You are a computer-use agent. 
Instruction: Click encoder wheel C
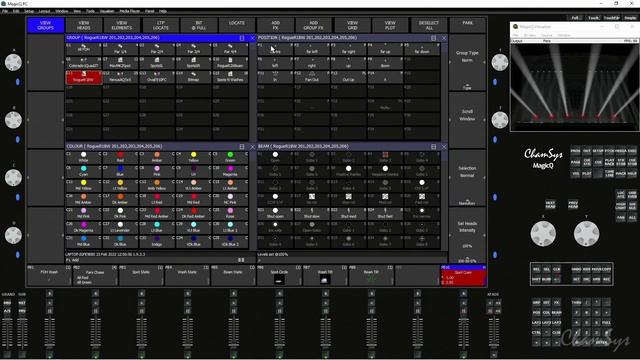pyautogui.click(x=13, y=178)
